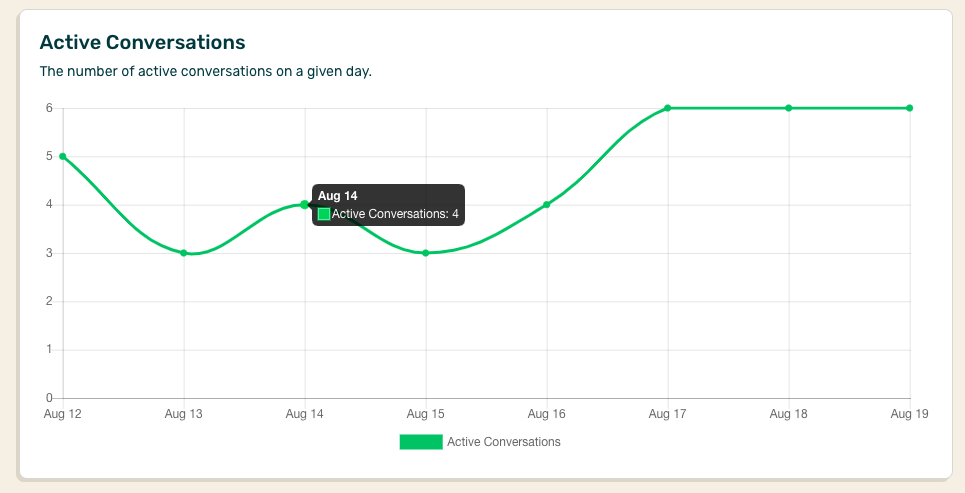The height and width of the screenshot is (493, 965).
Task: Click the green swatch inside the tooltip
Action: tap(324, 214)
